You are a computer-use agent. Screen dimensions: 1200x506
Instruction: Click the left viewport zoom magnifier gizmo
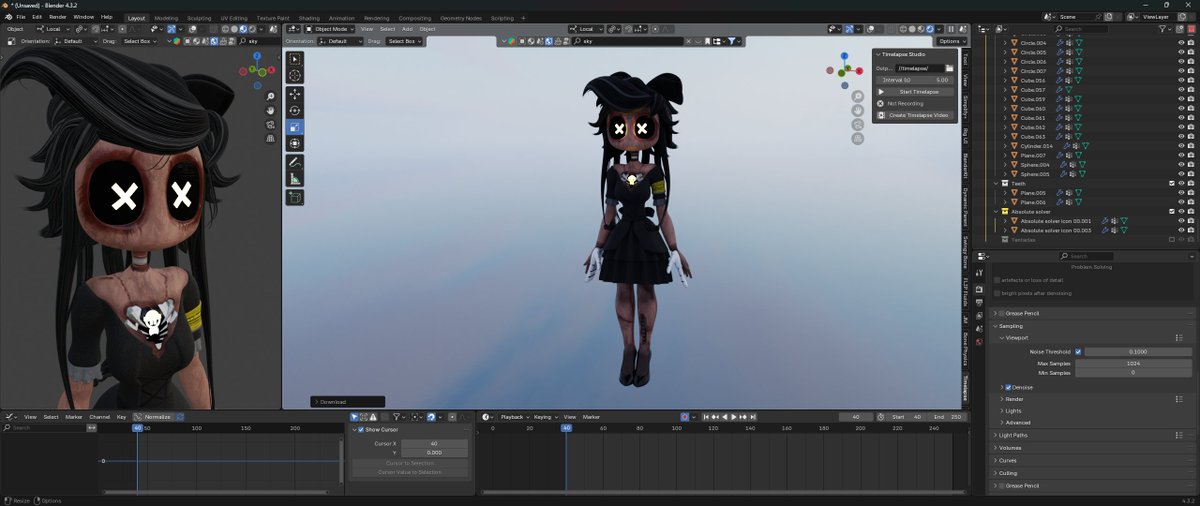tap(270, 96)
